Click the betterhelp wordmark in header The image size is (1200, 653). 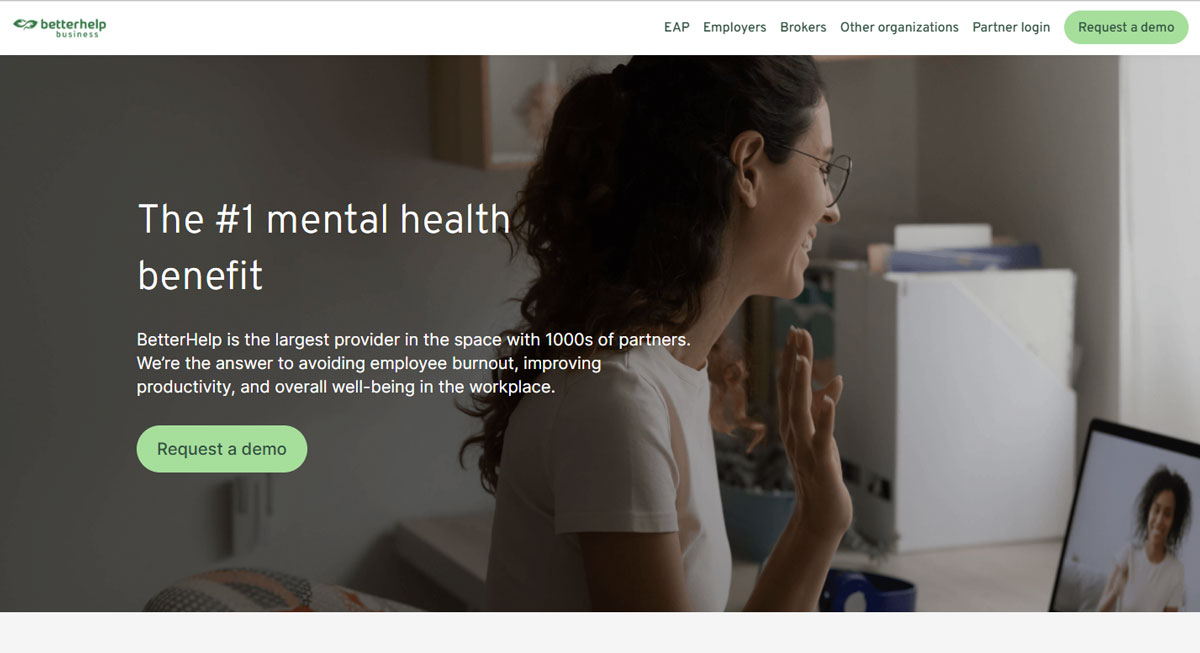[x=73, y=23]
